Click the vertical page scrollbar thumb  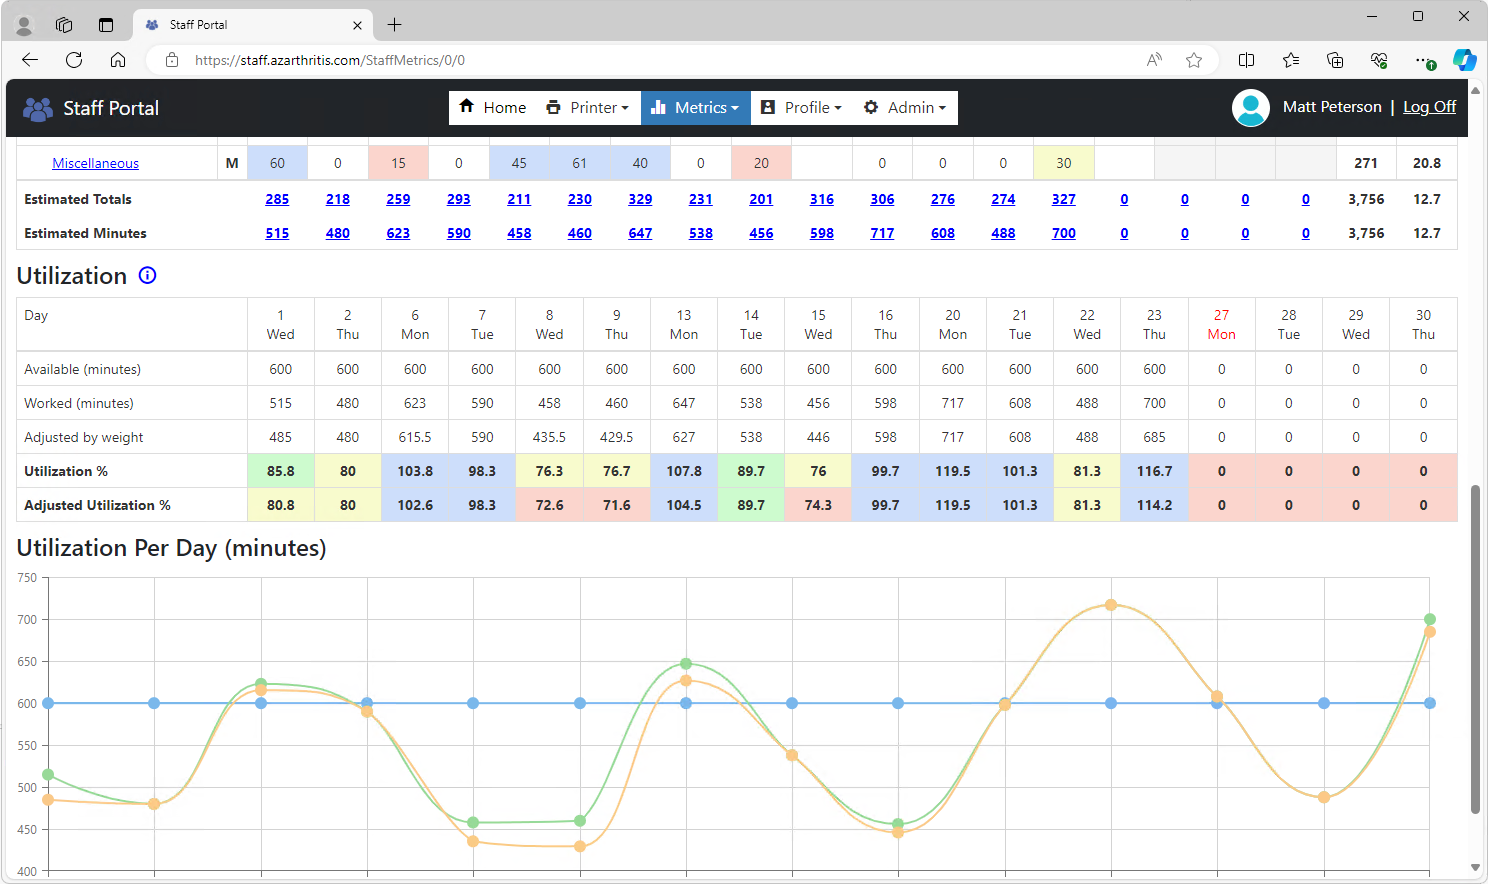(1475, 650)
